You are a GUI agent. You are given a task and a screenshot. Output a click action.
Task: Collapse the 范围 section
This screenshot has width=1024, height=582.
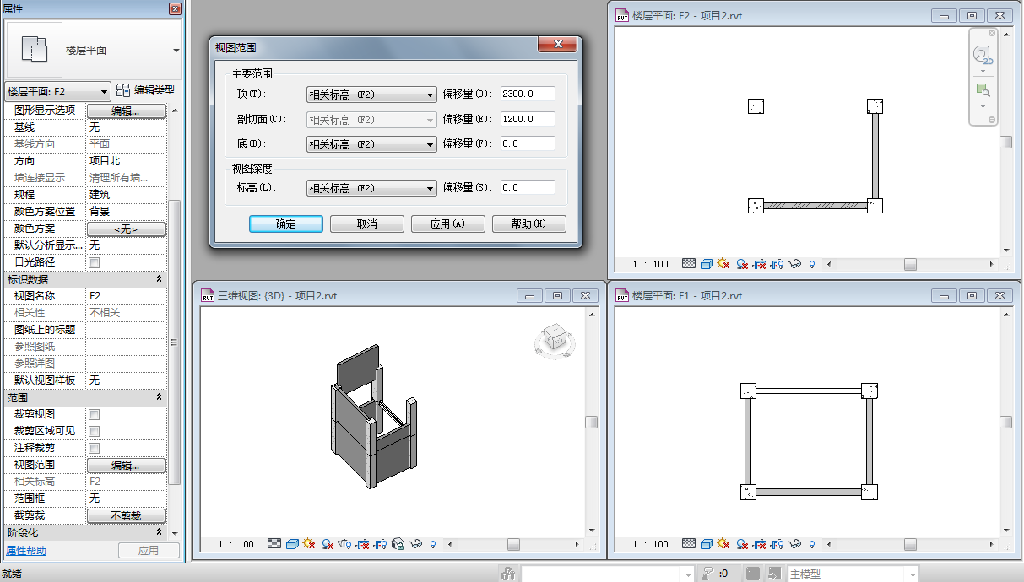159,397
